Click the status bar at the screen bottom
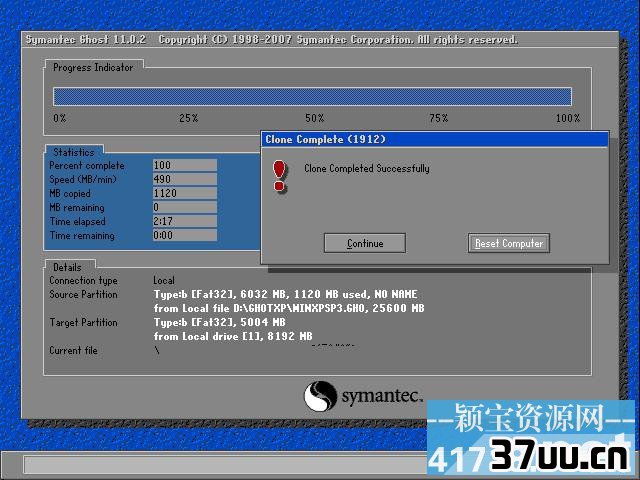Viewport: 640px width, 480px height. (x=224, y=465)
